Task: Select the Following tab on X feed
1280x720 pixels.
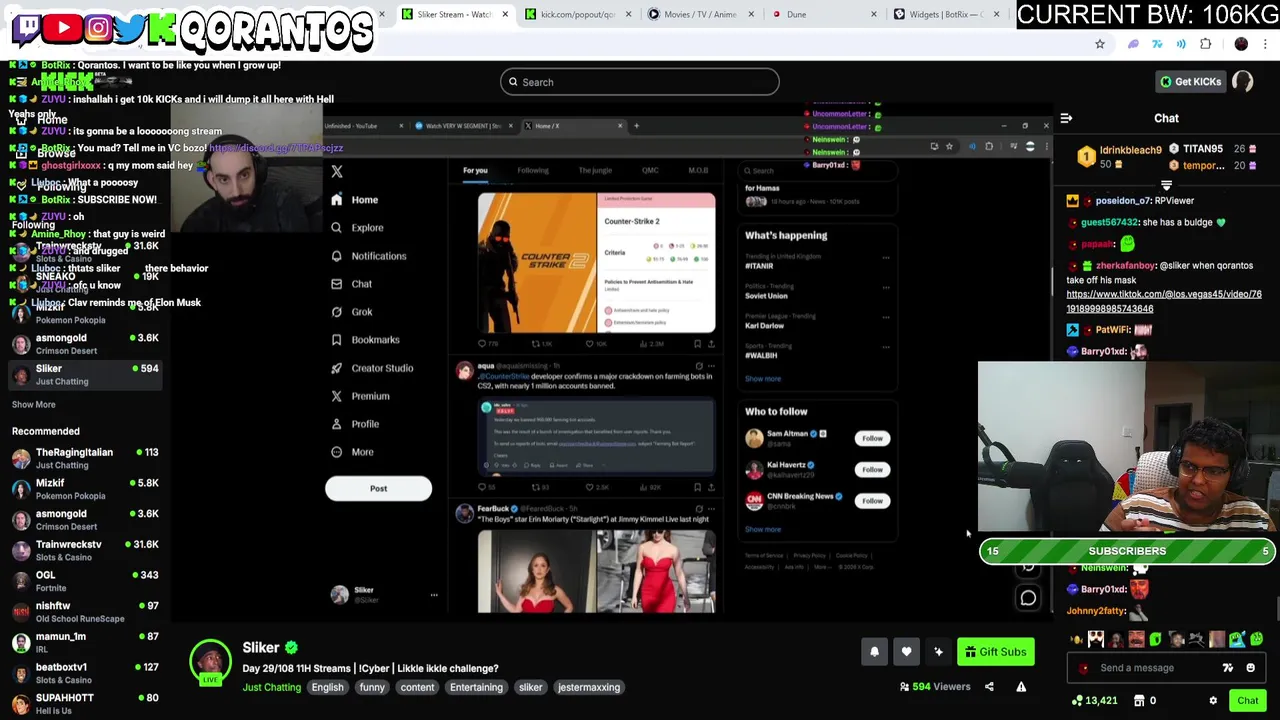Action: point(533,171)
